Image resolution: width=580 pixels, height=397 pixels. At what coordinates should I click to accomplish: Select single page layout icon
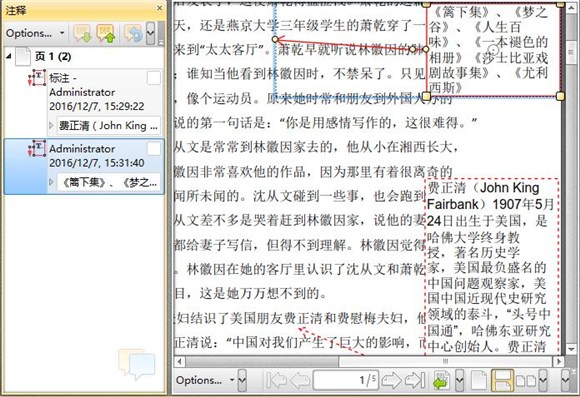pos(479,381)
